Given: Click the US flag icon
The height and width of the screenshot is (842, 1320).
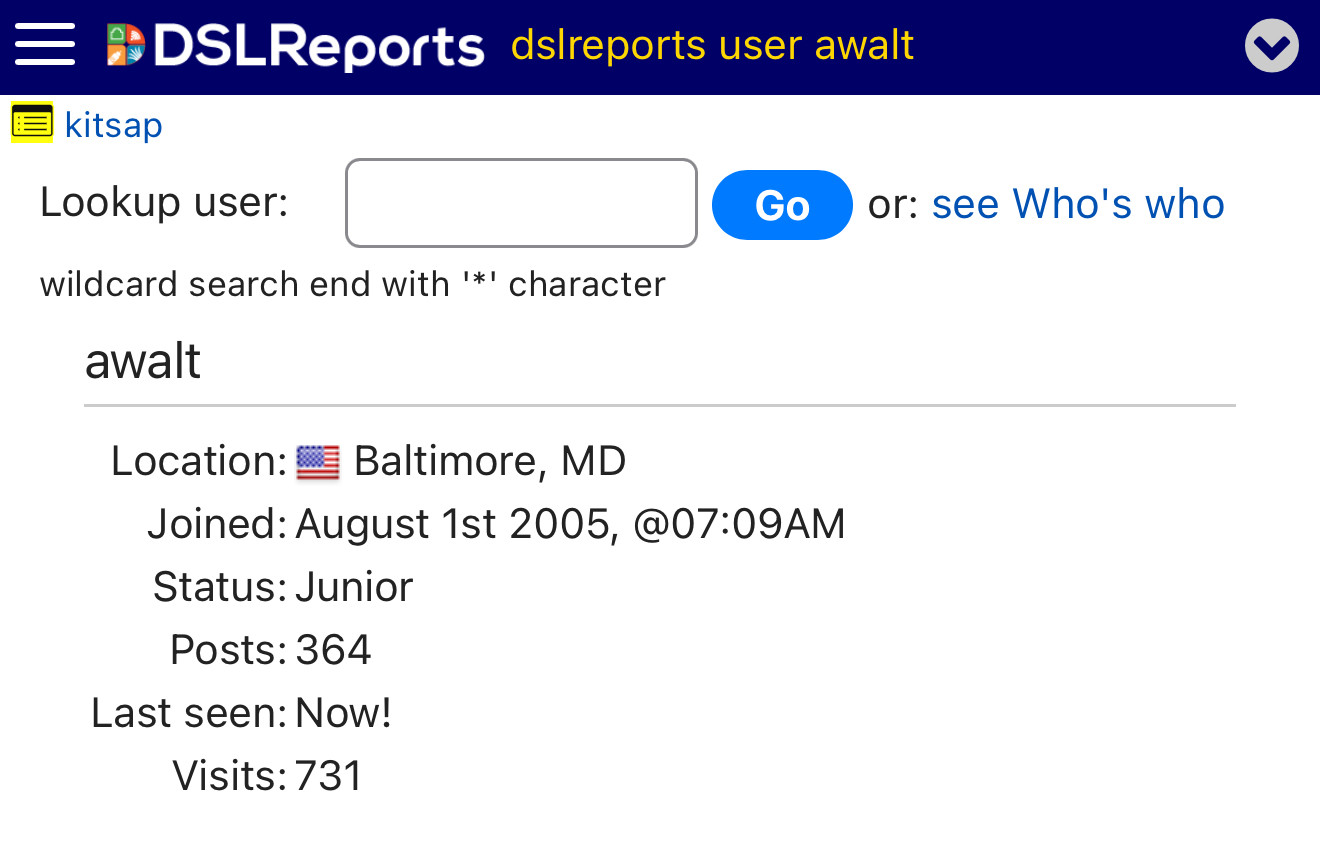Looking at the screenshot, I should (318, 463).
